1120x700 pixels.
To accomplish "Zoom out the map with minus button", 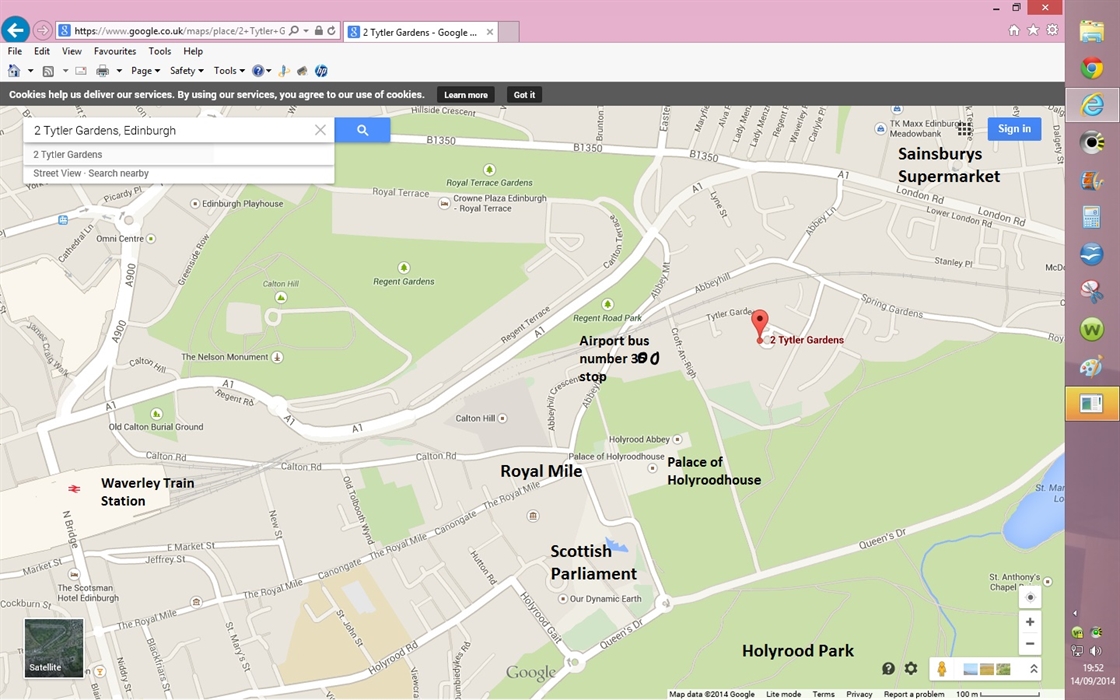I will click(x=1030, y=644).
